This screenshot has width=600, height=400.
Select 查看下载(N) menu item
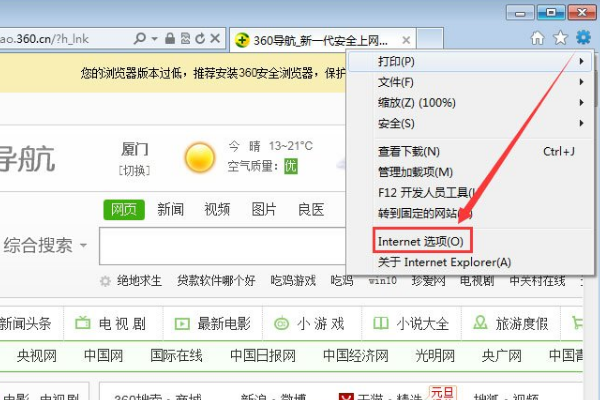point(470,152)
